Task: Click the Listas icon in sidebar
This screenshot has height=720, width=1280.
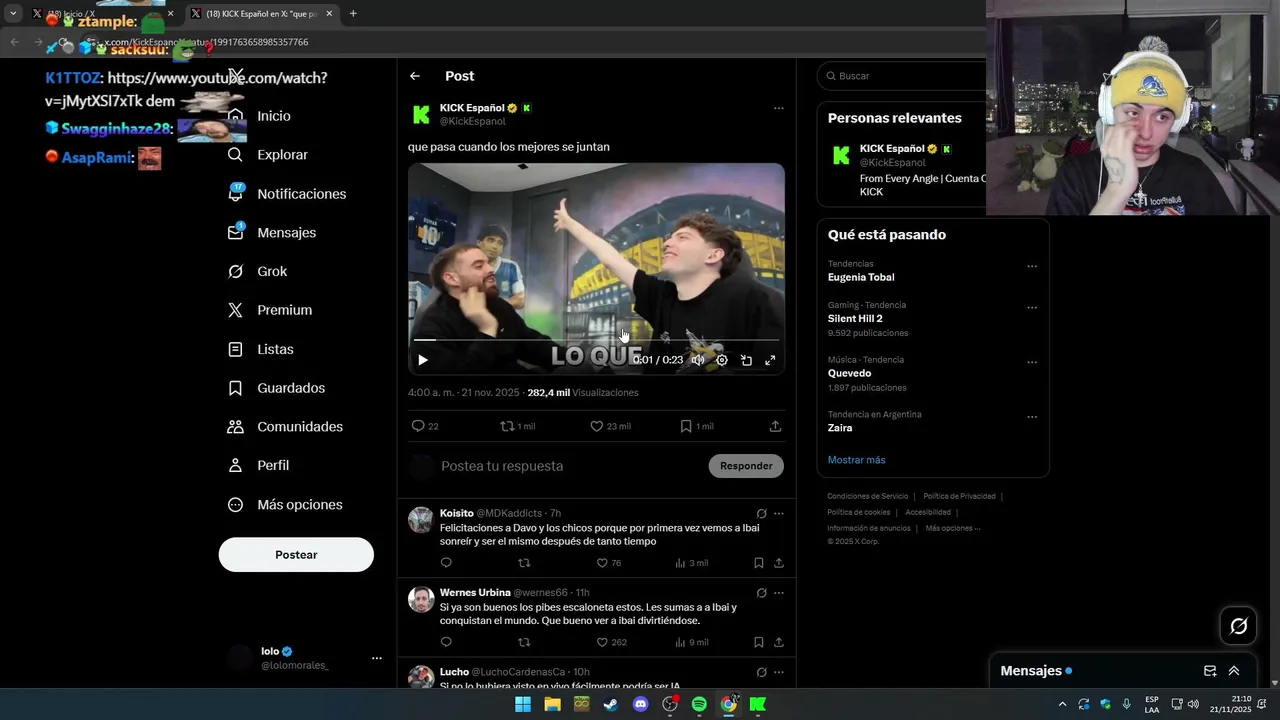Action: (x=235, y=349)
